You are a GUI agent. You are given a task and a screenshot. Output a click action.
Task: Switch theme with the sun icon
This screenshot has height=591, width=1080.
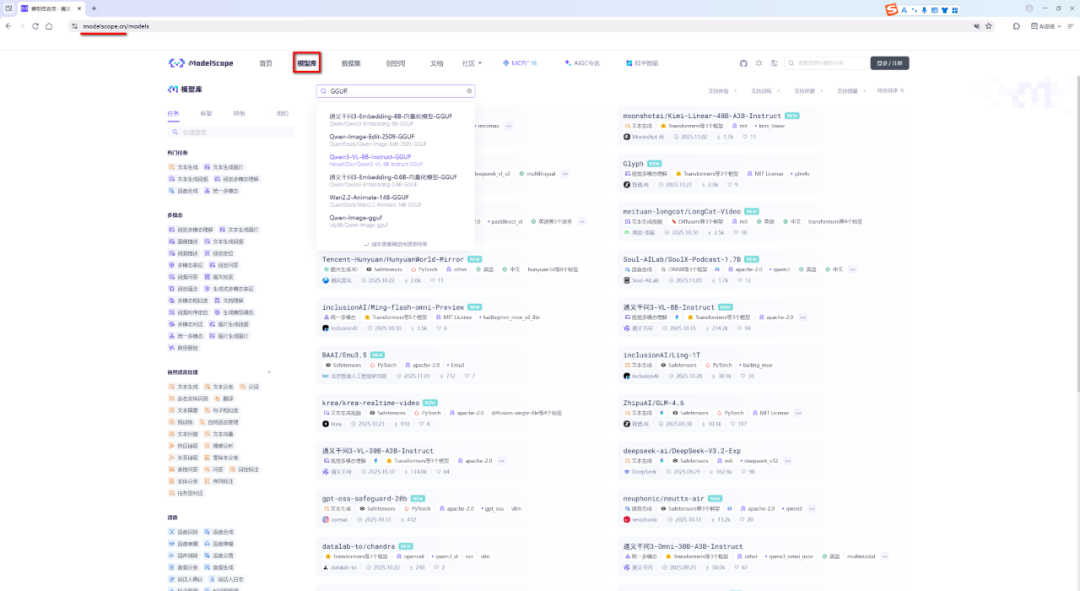[x=758, y=63]
